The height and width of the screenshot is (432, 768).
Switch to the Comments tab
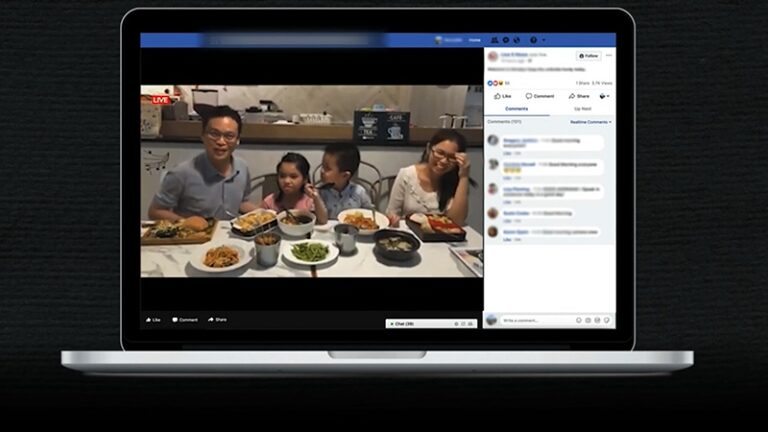point(517,109)
